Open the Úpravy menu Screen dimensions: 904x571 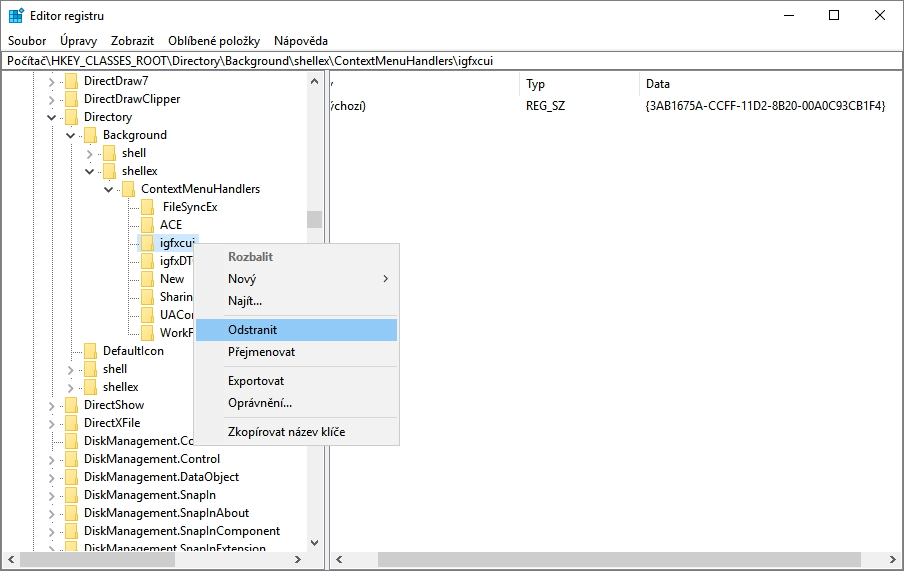78,41
